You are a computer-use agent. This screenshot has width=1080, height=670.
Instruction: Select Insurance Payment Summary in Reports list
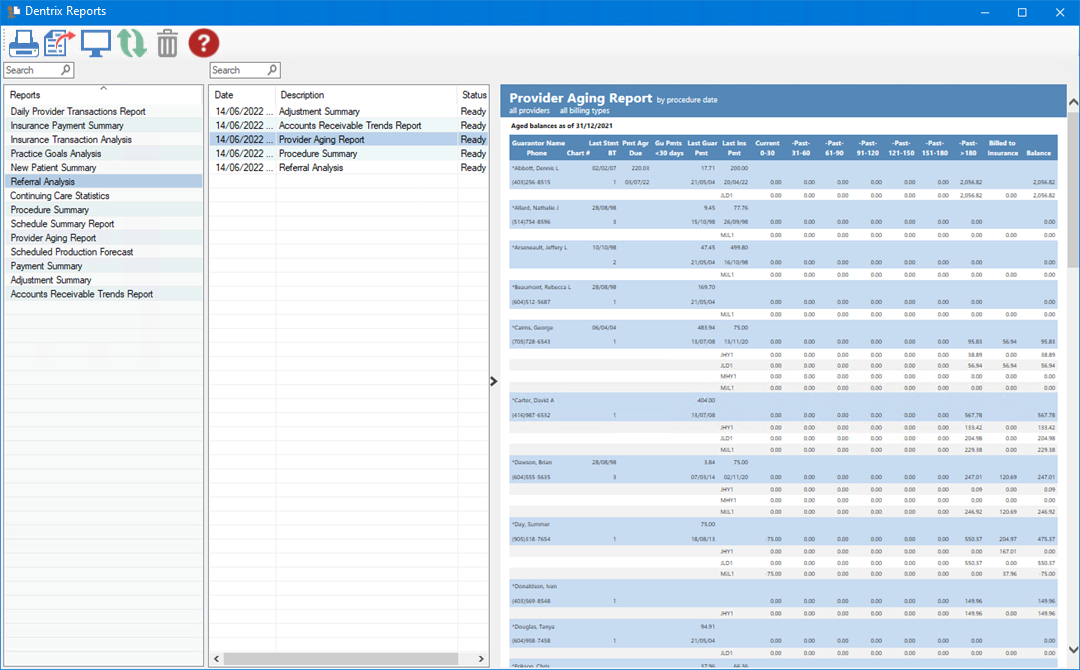coord(67,126)
